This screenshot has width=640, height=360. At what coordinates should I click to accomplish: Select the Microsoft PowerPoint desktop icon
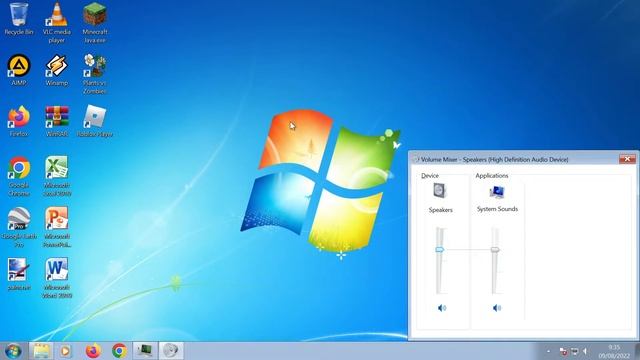57,227
